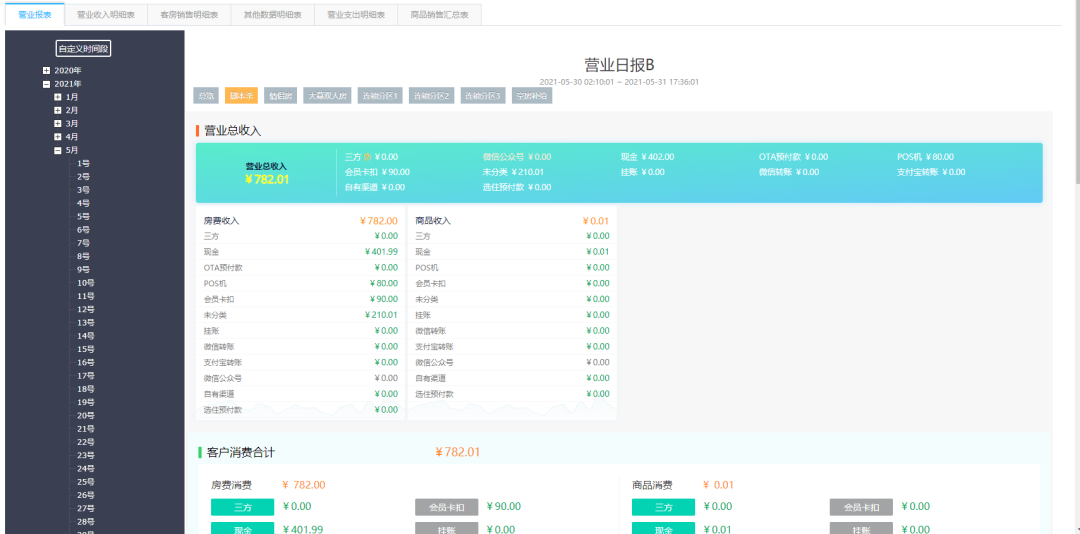
Task: Select the 总览 filter button
Action: (x=206, y=96)
